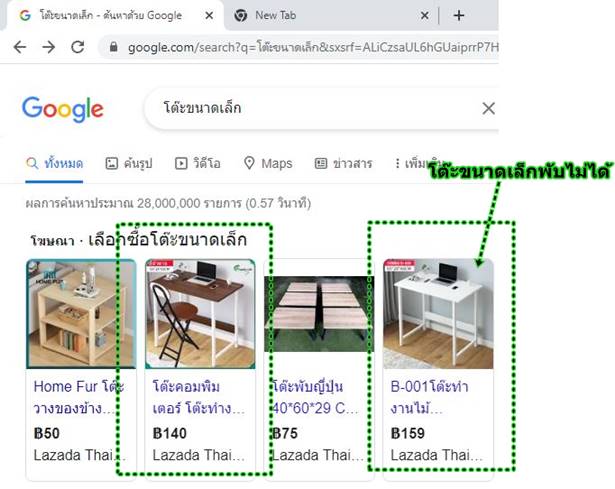
Task: Open the Home Fur shelf table thumbnail
Action: 81,314
